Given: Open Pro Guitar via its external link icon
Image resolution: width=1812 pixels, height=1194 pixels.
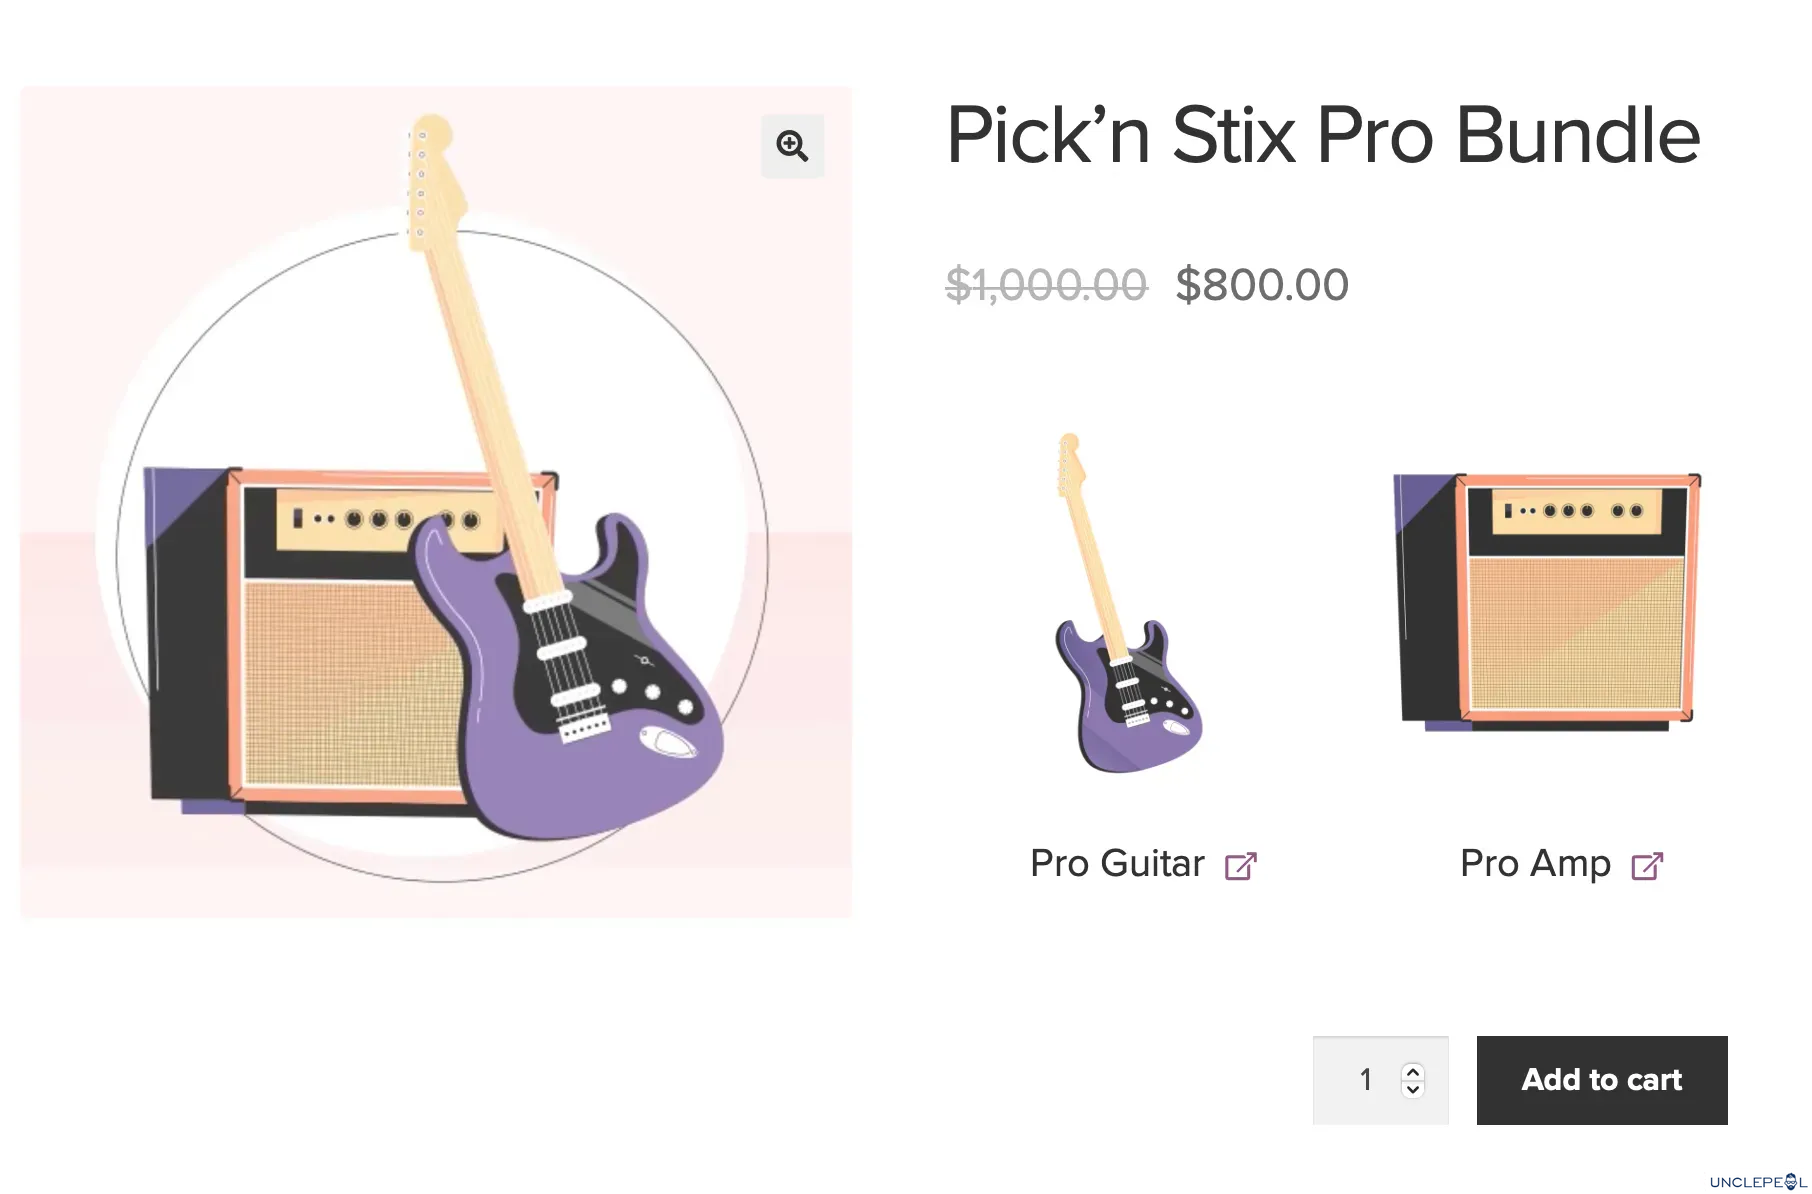Looking at the screenshot, I should tap(1242, 865).
